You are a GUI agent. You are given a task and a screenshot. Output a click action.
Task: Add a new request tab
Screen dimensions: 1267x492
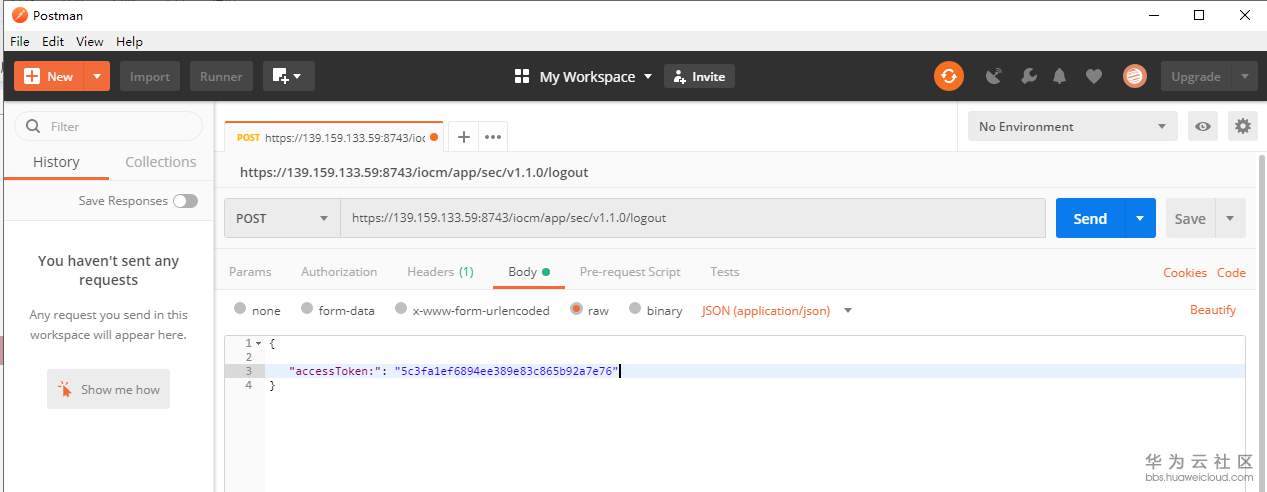click(464, 137)
